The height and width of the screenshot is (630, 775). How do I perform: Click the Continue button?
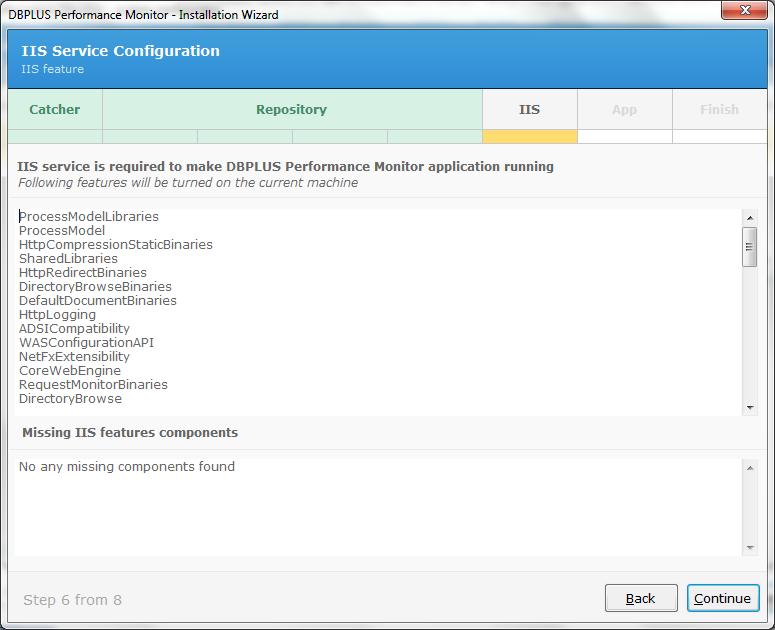(x=723, y=598)
